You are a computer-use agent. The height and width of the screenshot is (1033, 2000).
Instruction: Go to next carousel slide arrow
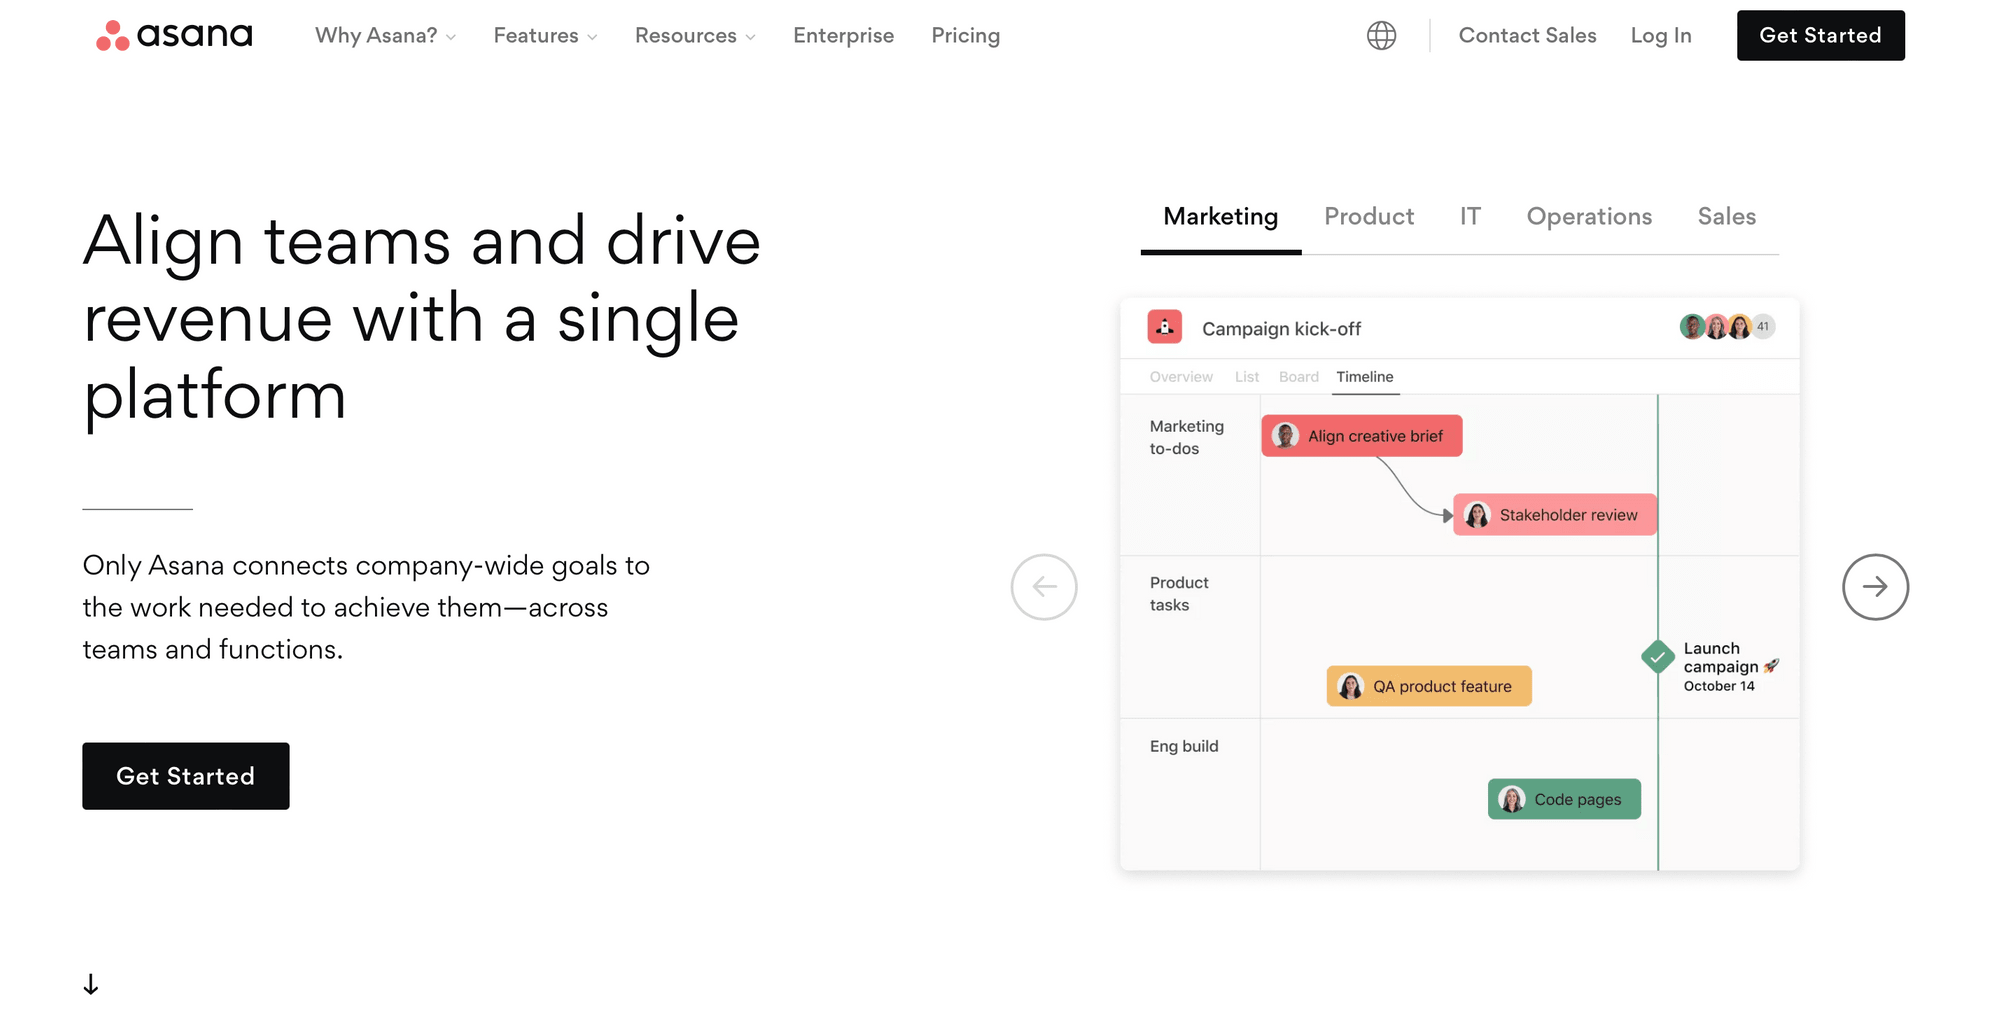1875,587
